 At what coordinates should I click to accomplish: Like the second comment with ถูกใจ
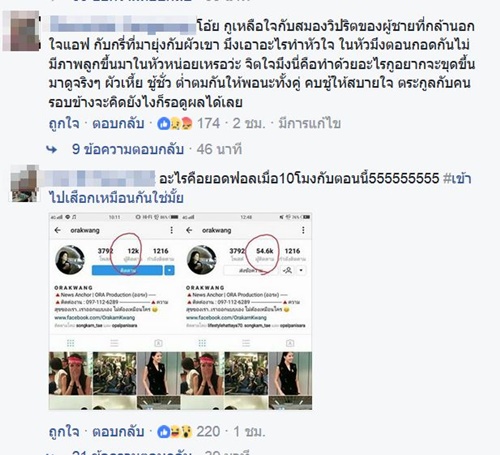64,432
